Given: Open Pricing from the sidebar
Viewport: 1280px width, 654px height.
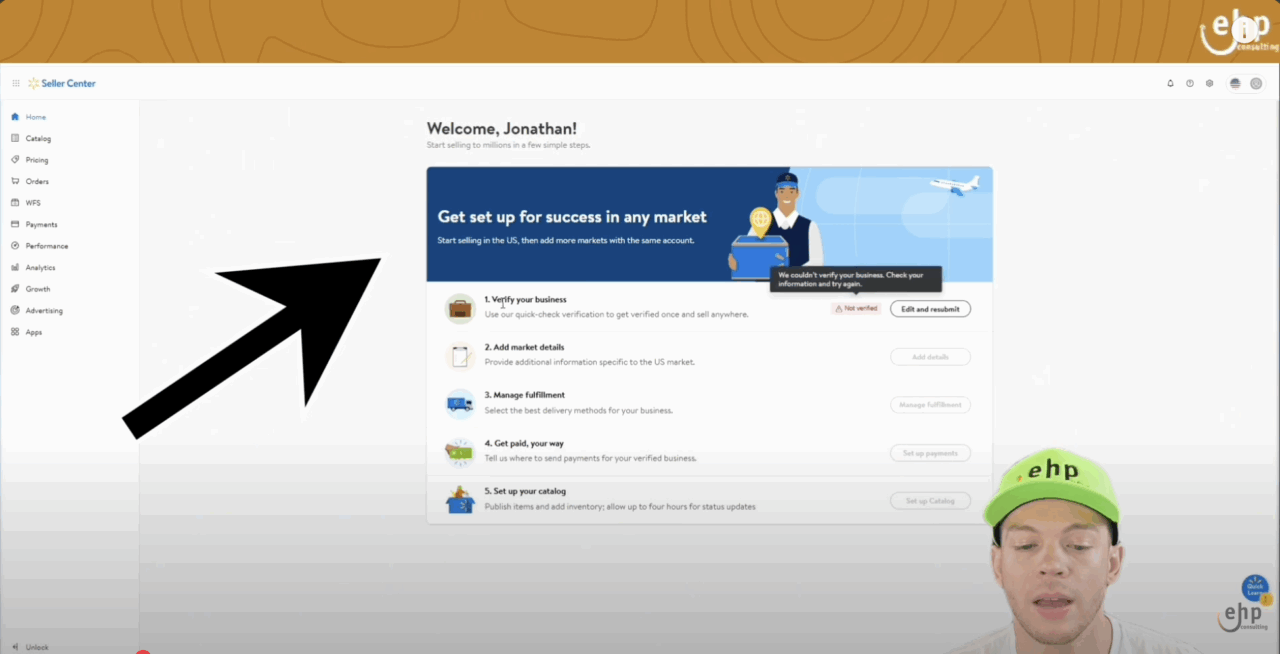Looking at the screenshot, I should click(37, 160).
